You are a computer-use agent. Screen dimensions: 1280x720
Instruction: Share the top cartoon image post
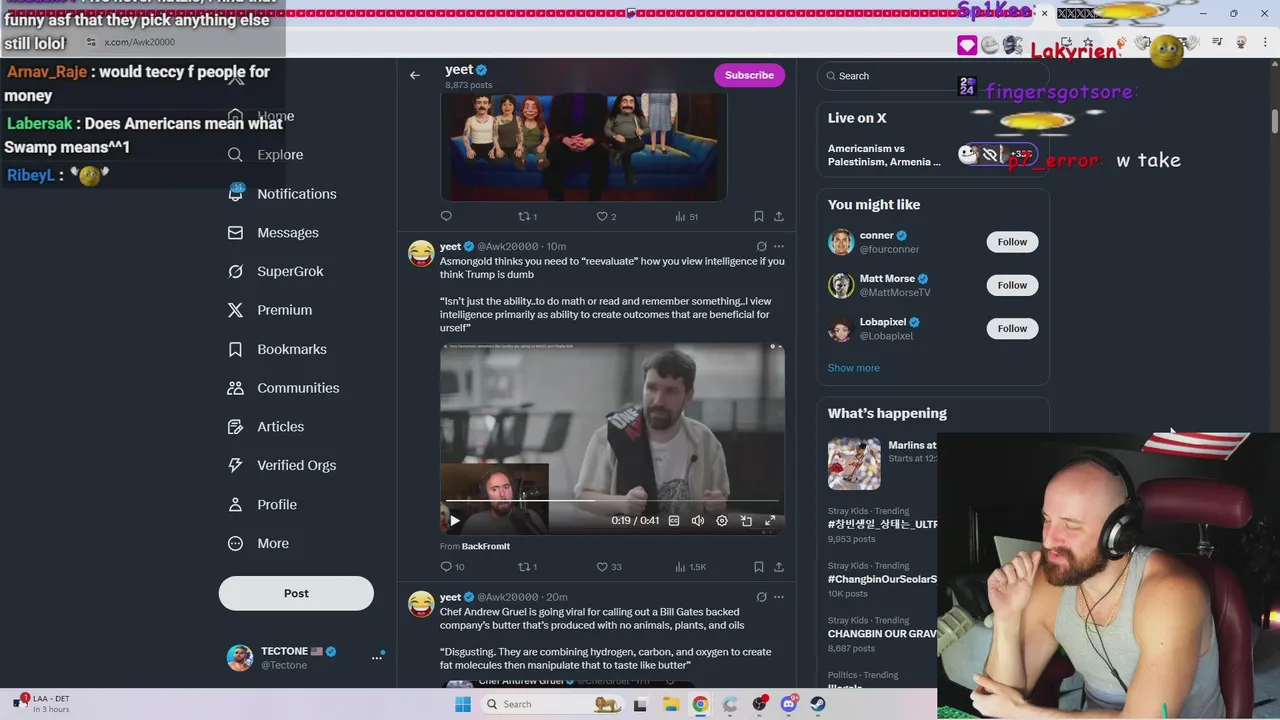778,216
